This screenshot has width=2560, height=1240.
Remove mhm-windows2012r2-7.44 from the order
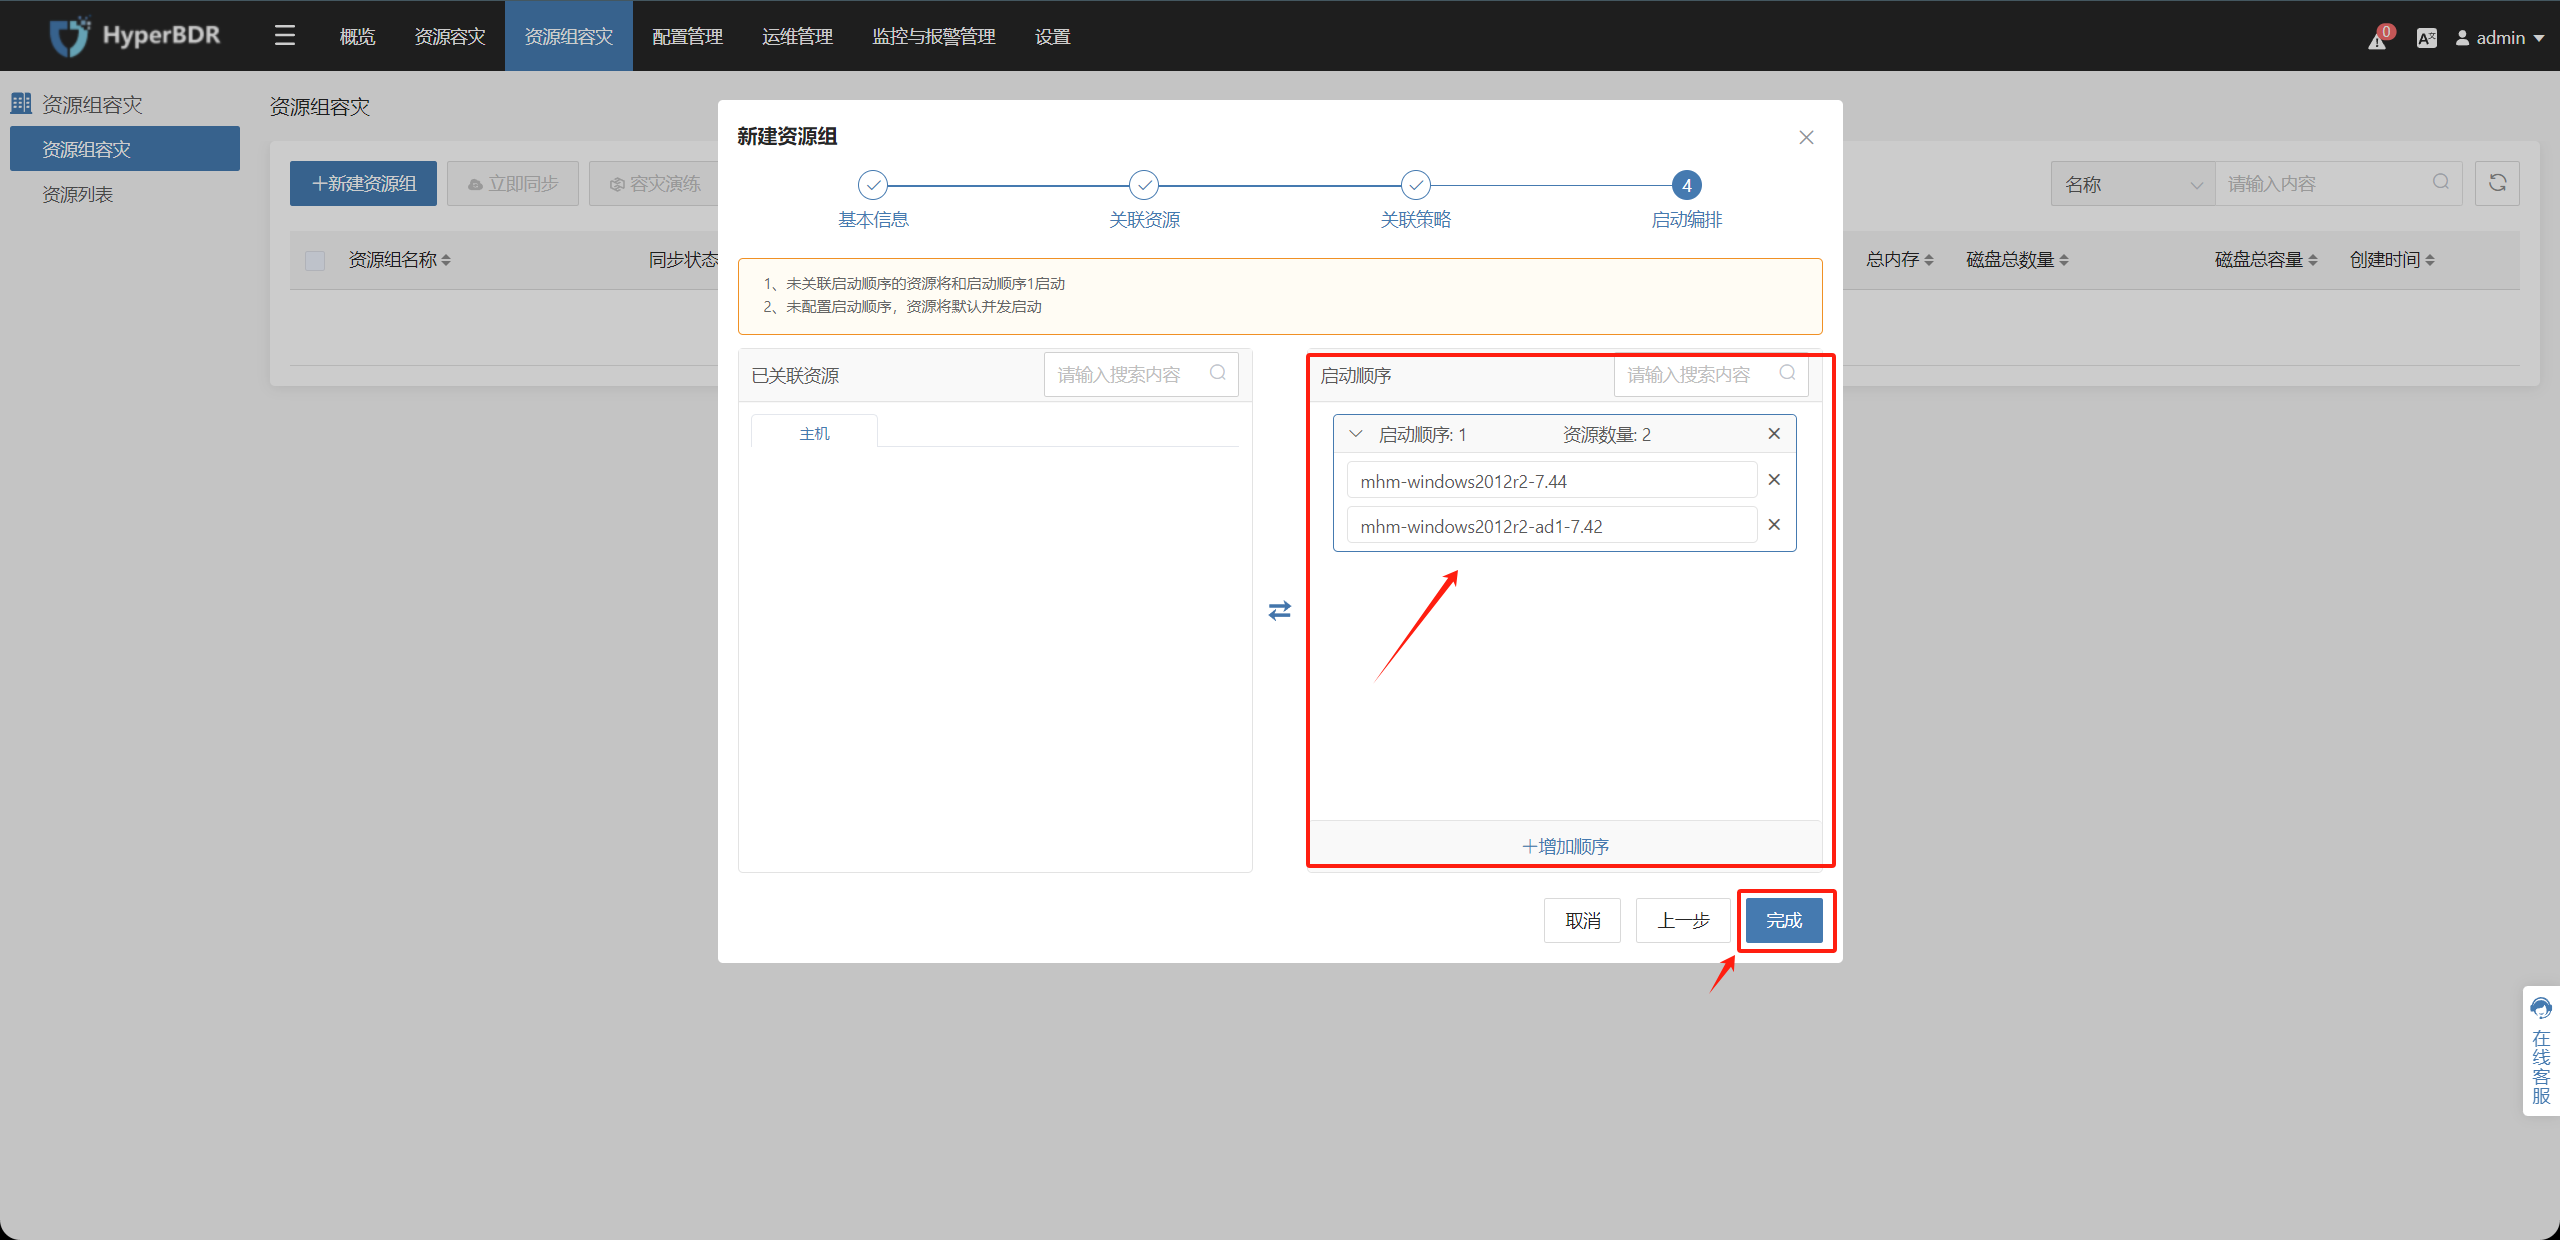click(1774, 479)
